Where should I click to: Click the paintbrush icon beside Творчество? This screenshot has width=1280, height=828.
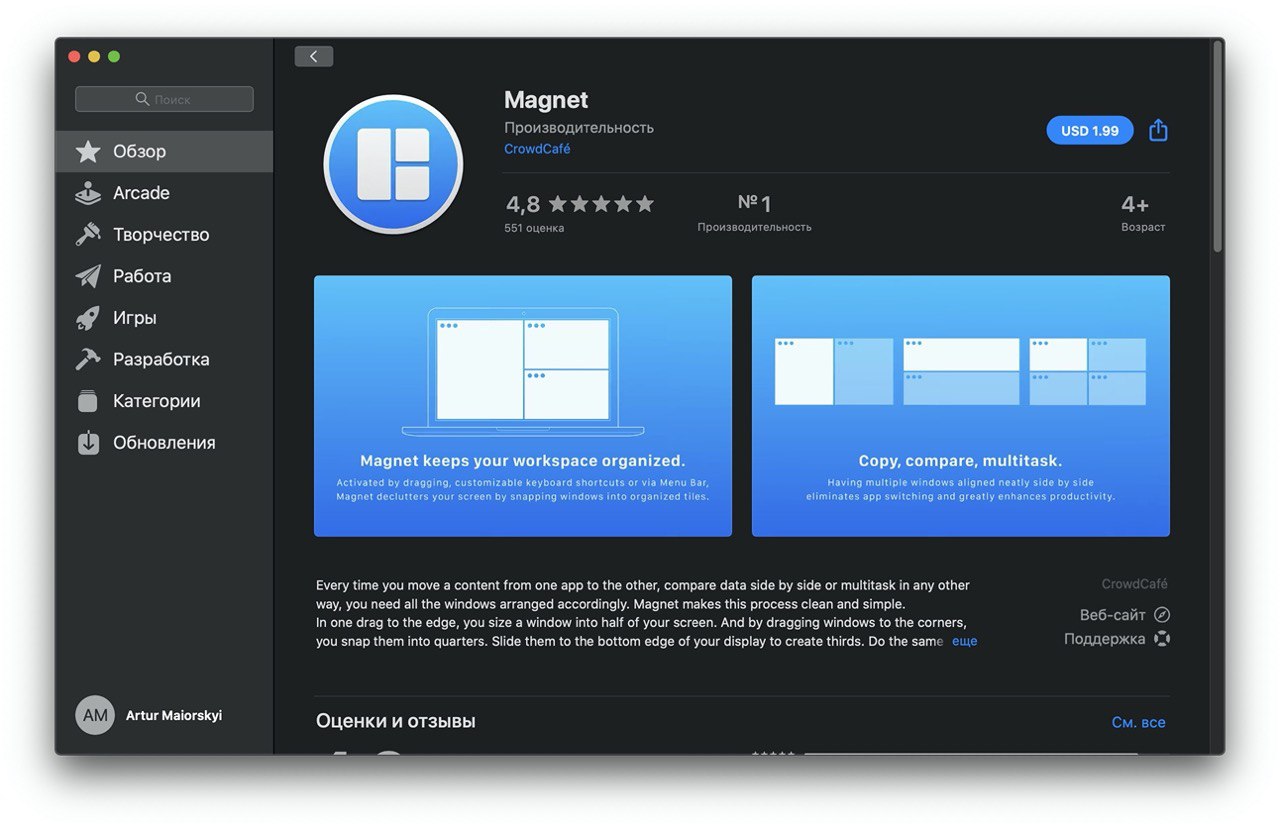tap(88, 235)
